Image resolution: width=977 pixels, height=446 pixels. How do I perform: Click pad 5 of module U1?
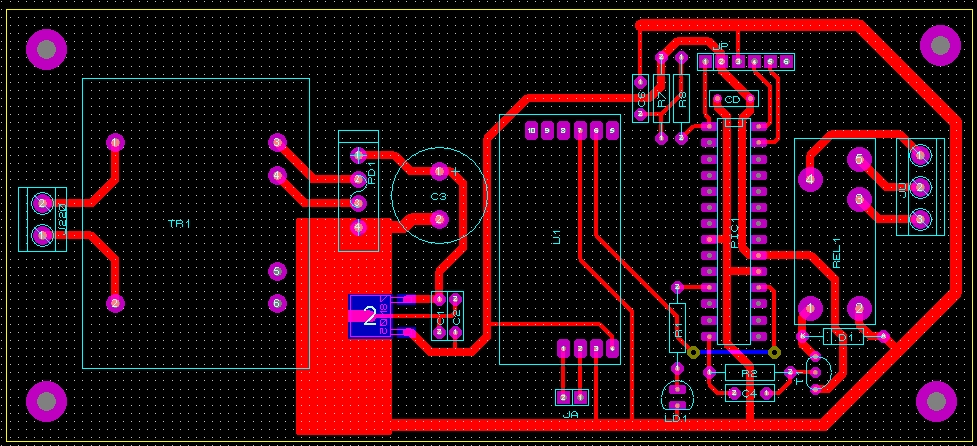pos(612,131)
